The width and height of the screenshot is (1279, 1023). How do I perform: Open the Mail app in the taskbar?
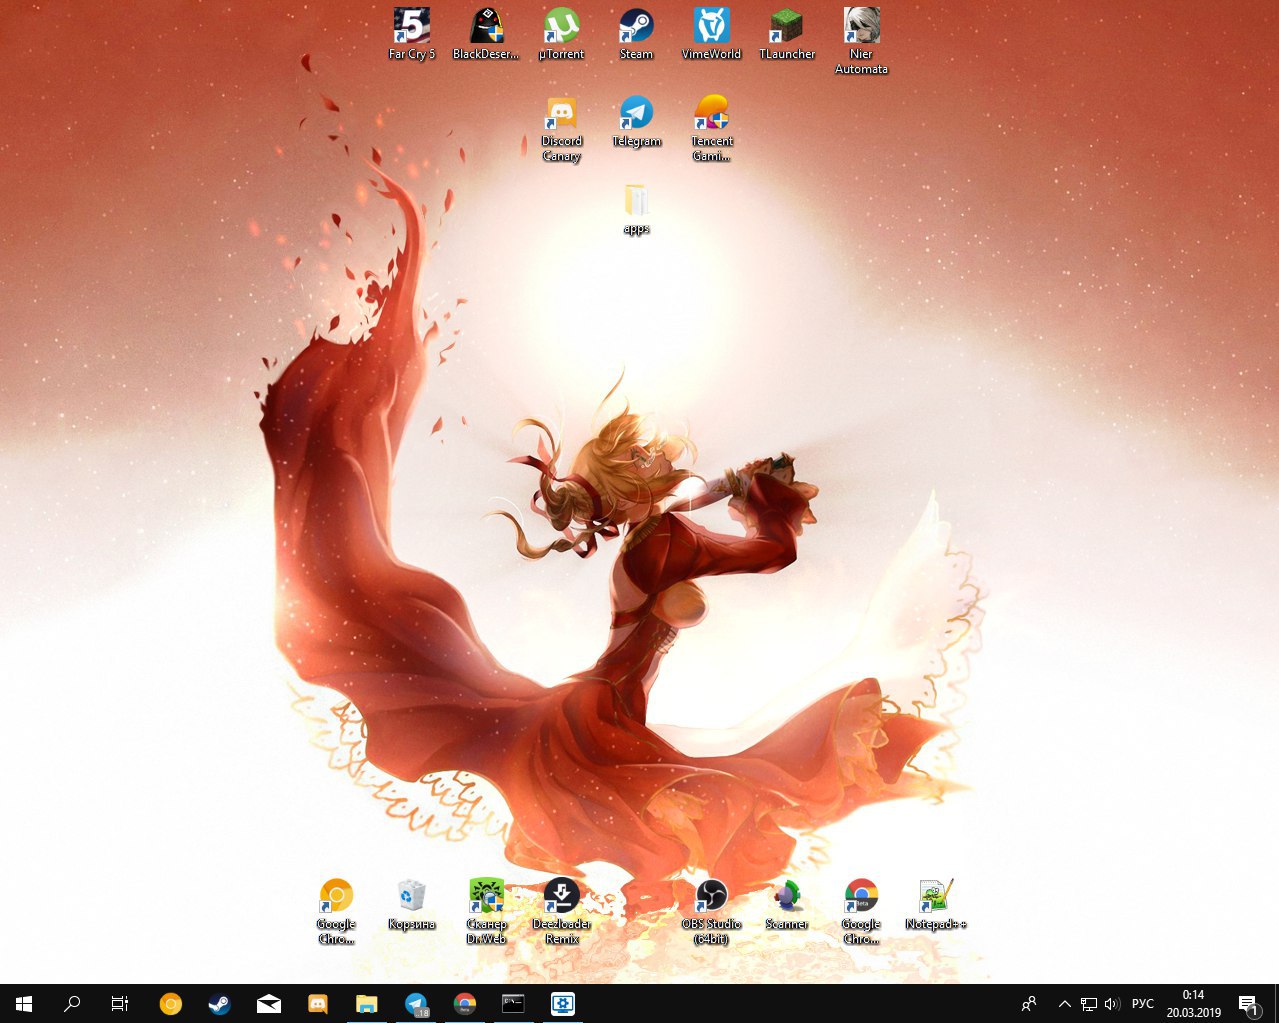click(268, 1004)
